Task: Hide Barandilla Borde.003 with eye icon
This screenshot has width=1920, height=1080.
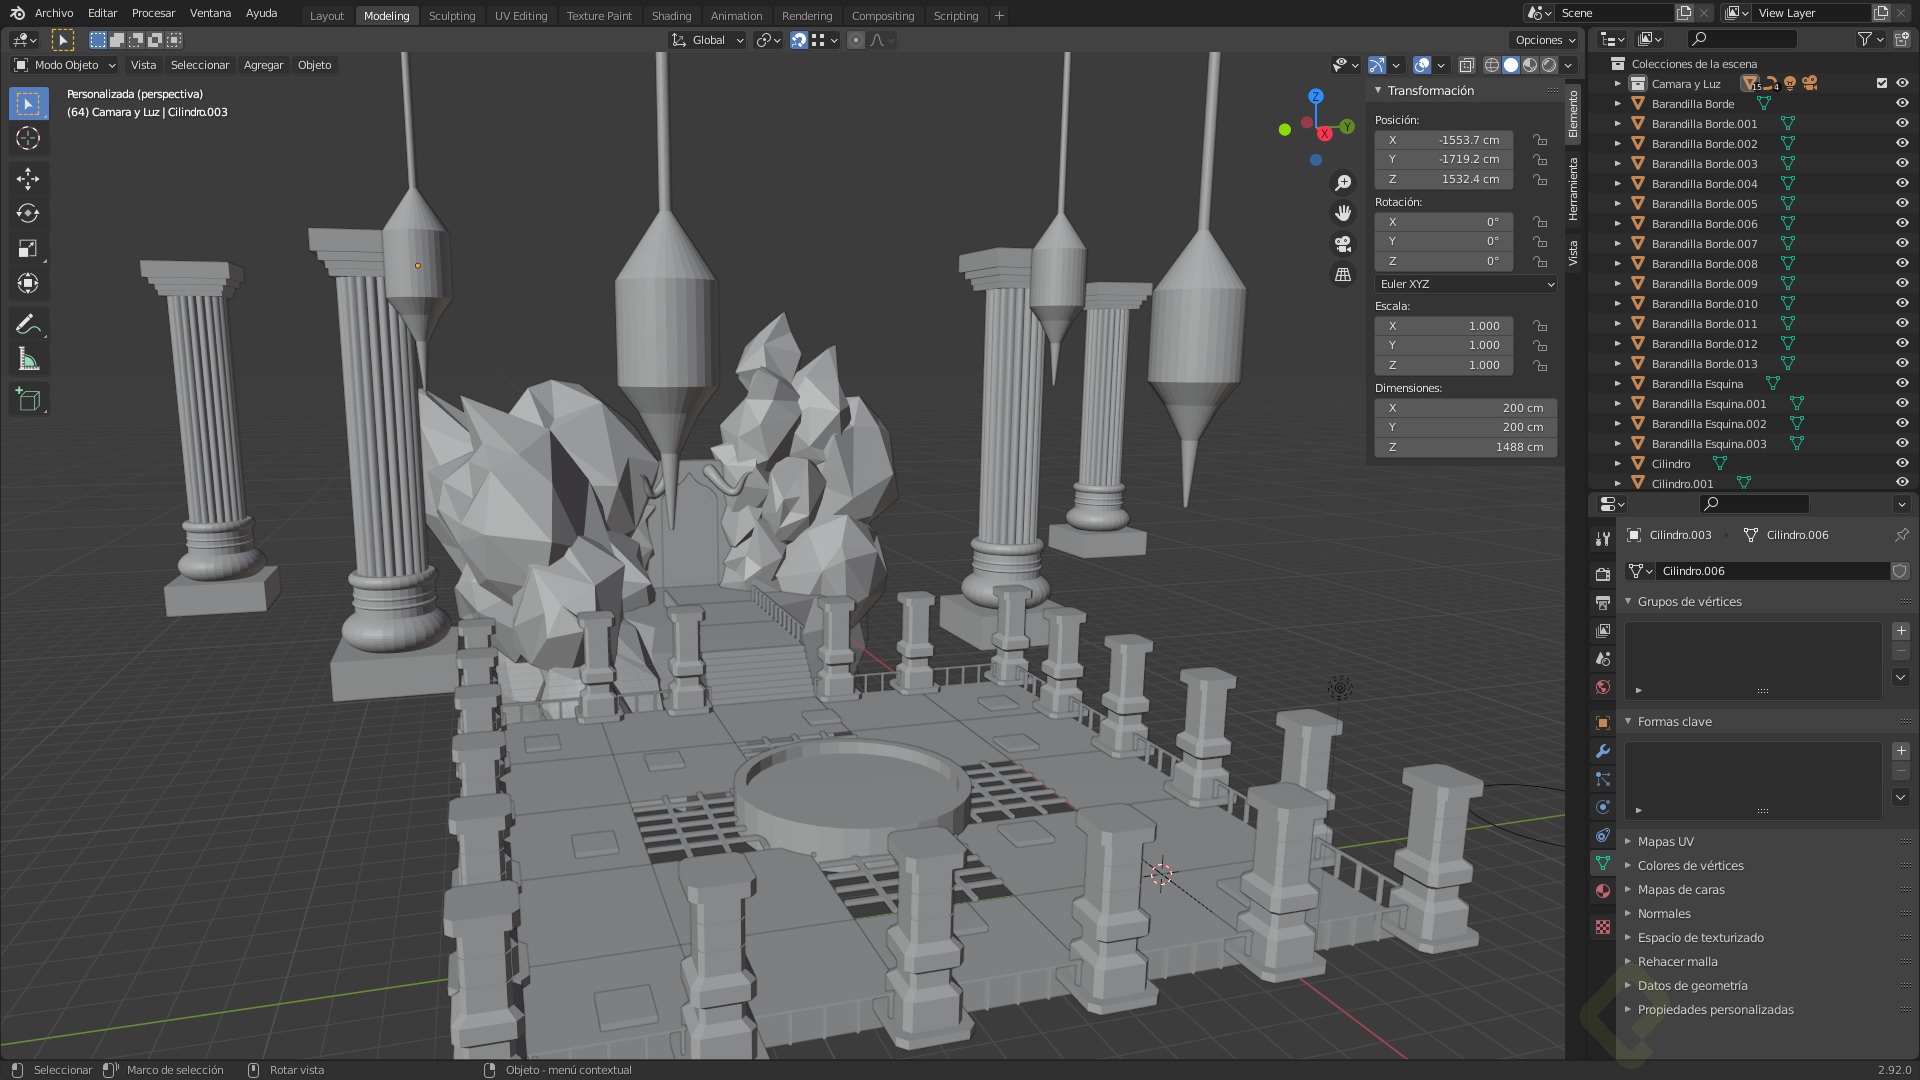Action: [1902, 163]
